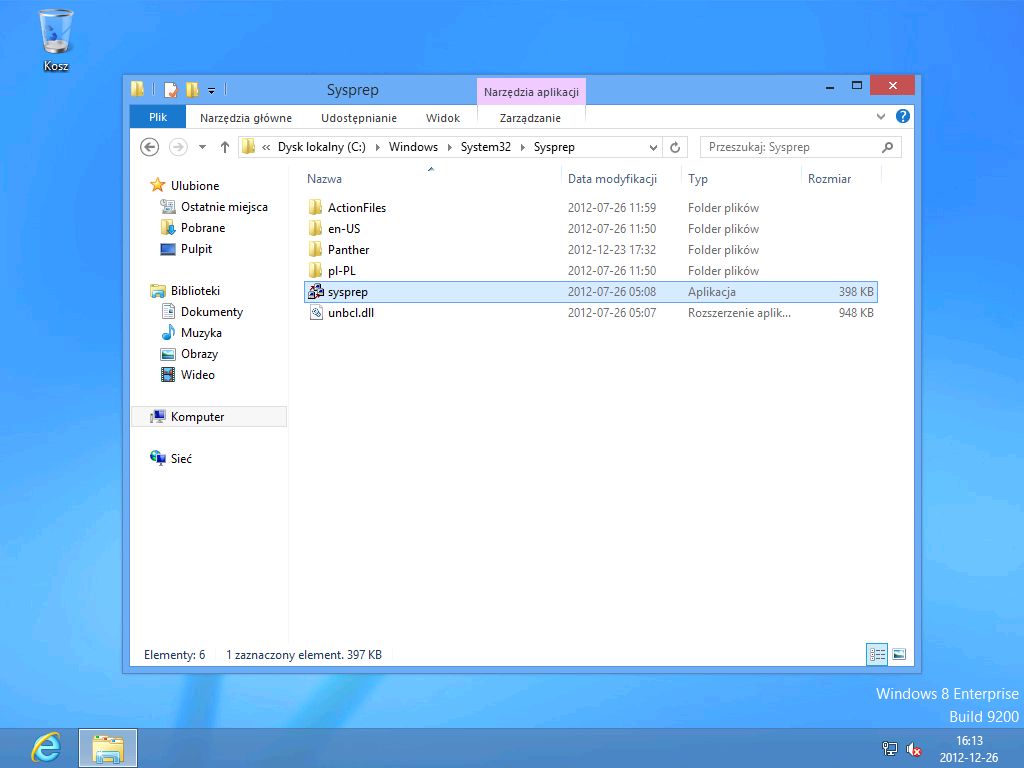Click the File Explorer taskbar button

click(108, 748)
